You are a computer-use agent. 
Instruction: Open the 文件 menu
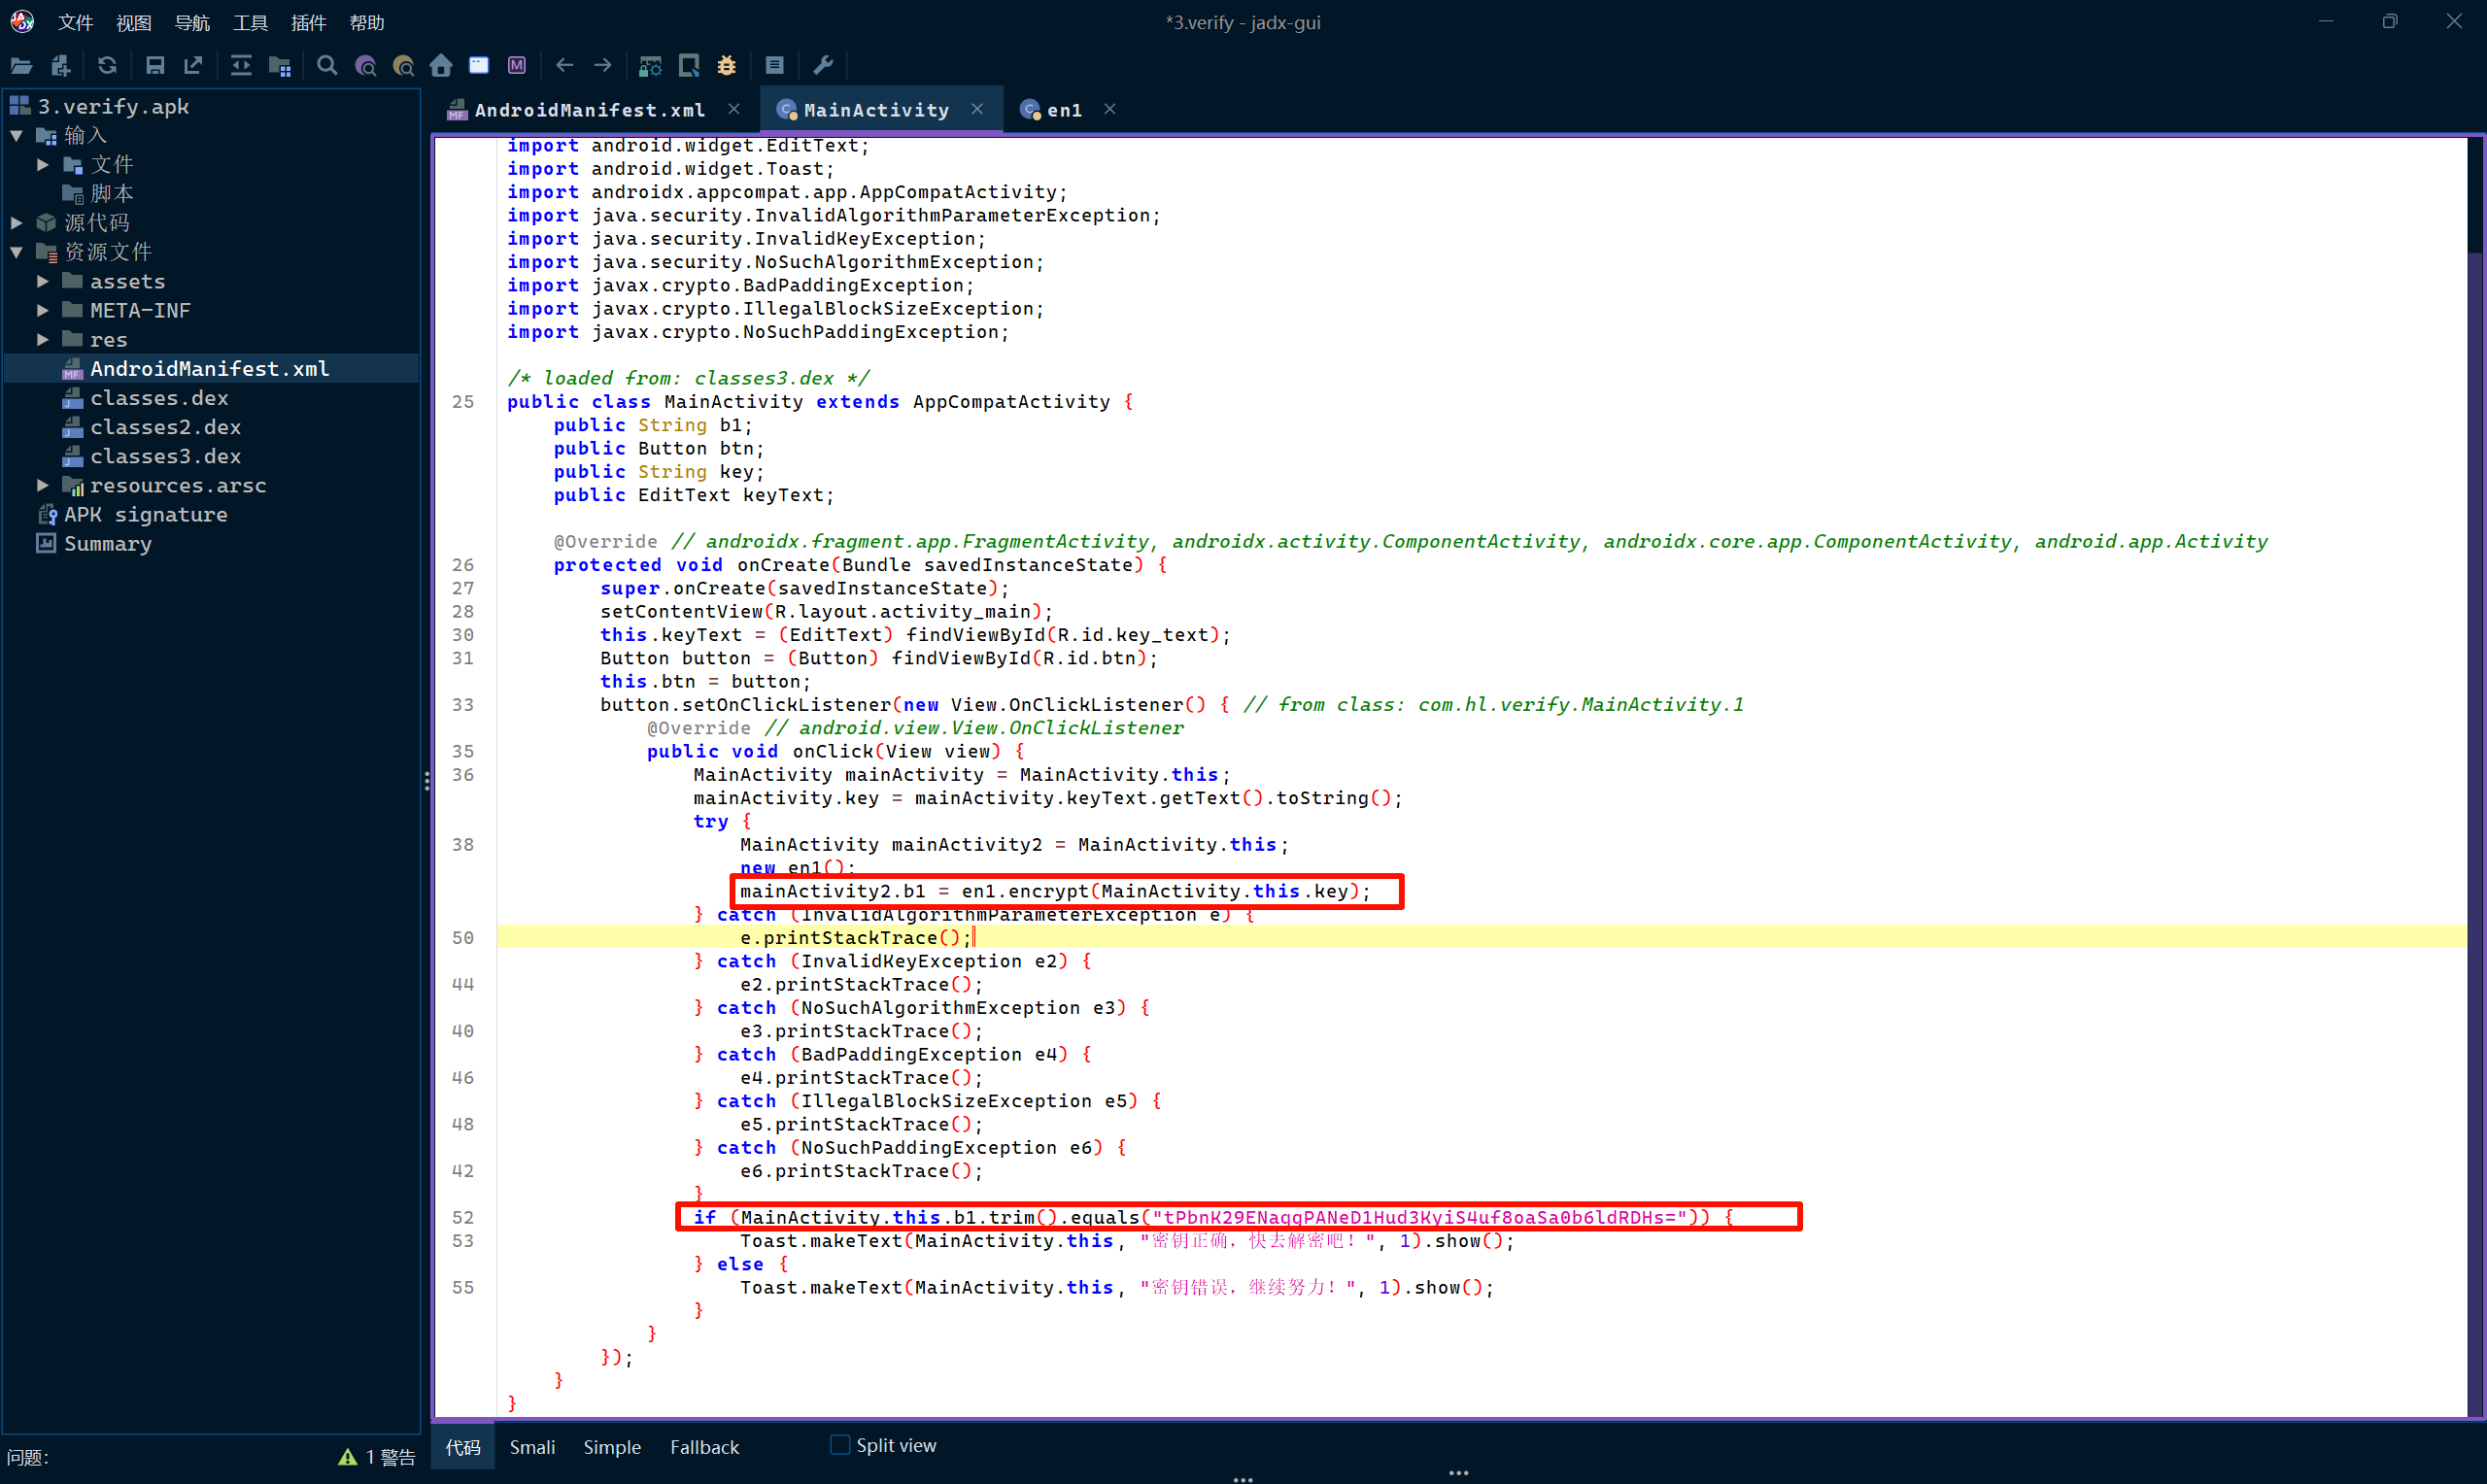[x=76, y=22]
